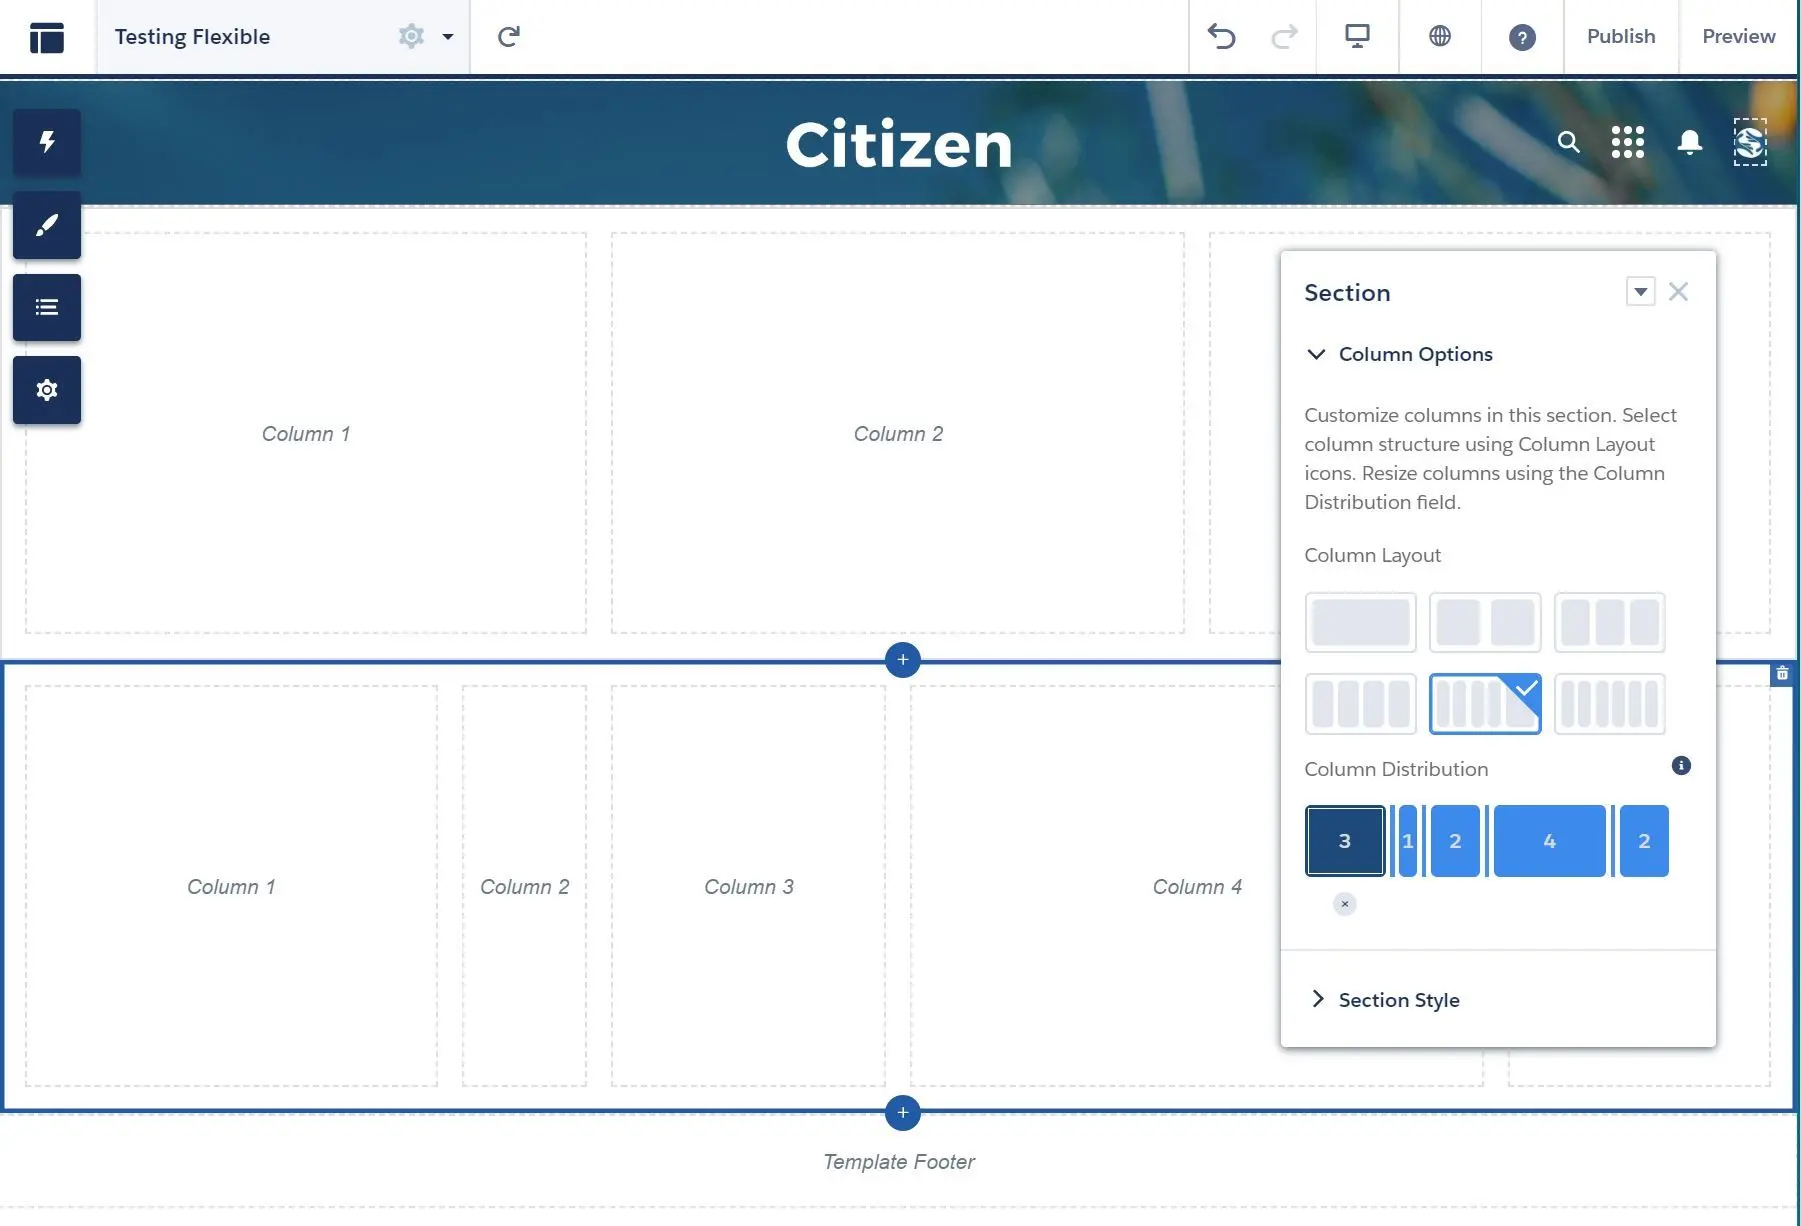Click the user profile avatar icon

point(1750,142)
